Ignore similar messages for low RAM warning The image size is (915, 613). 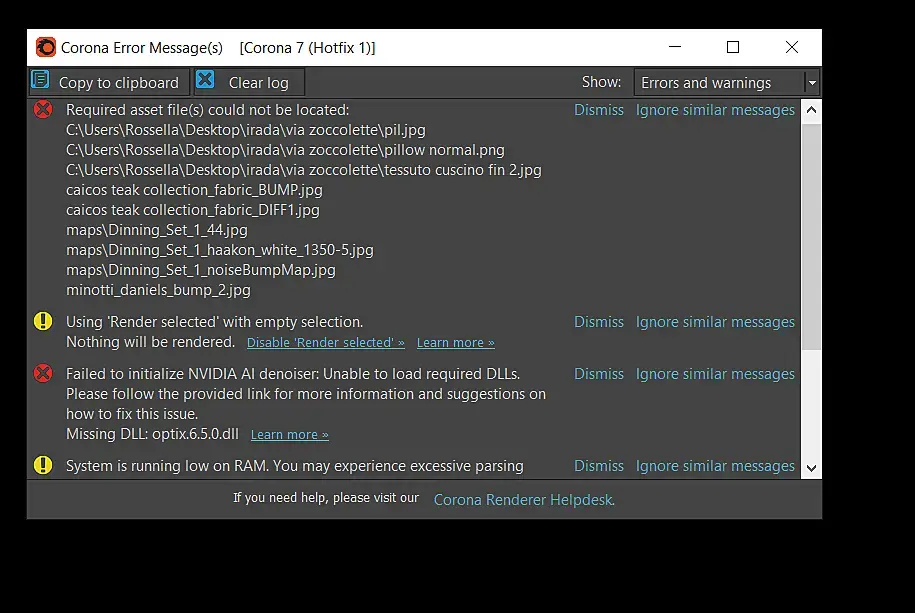pos(715,466)
